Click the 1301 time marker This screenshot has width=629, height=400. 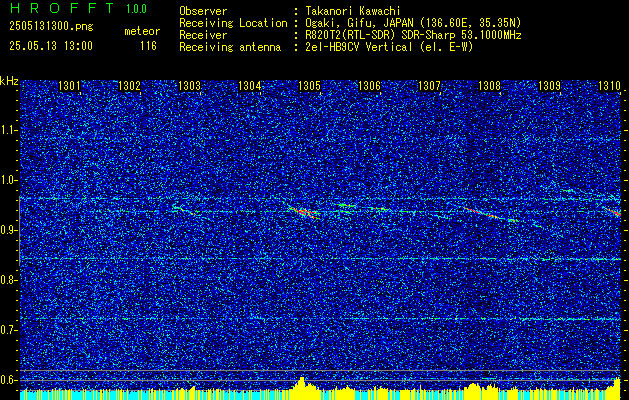tap(69, 85)
